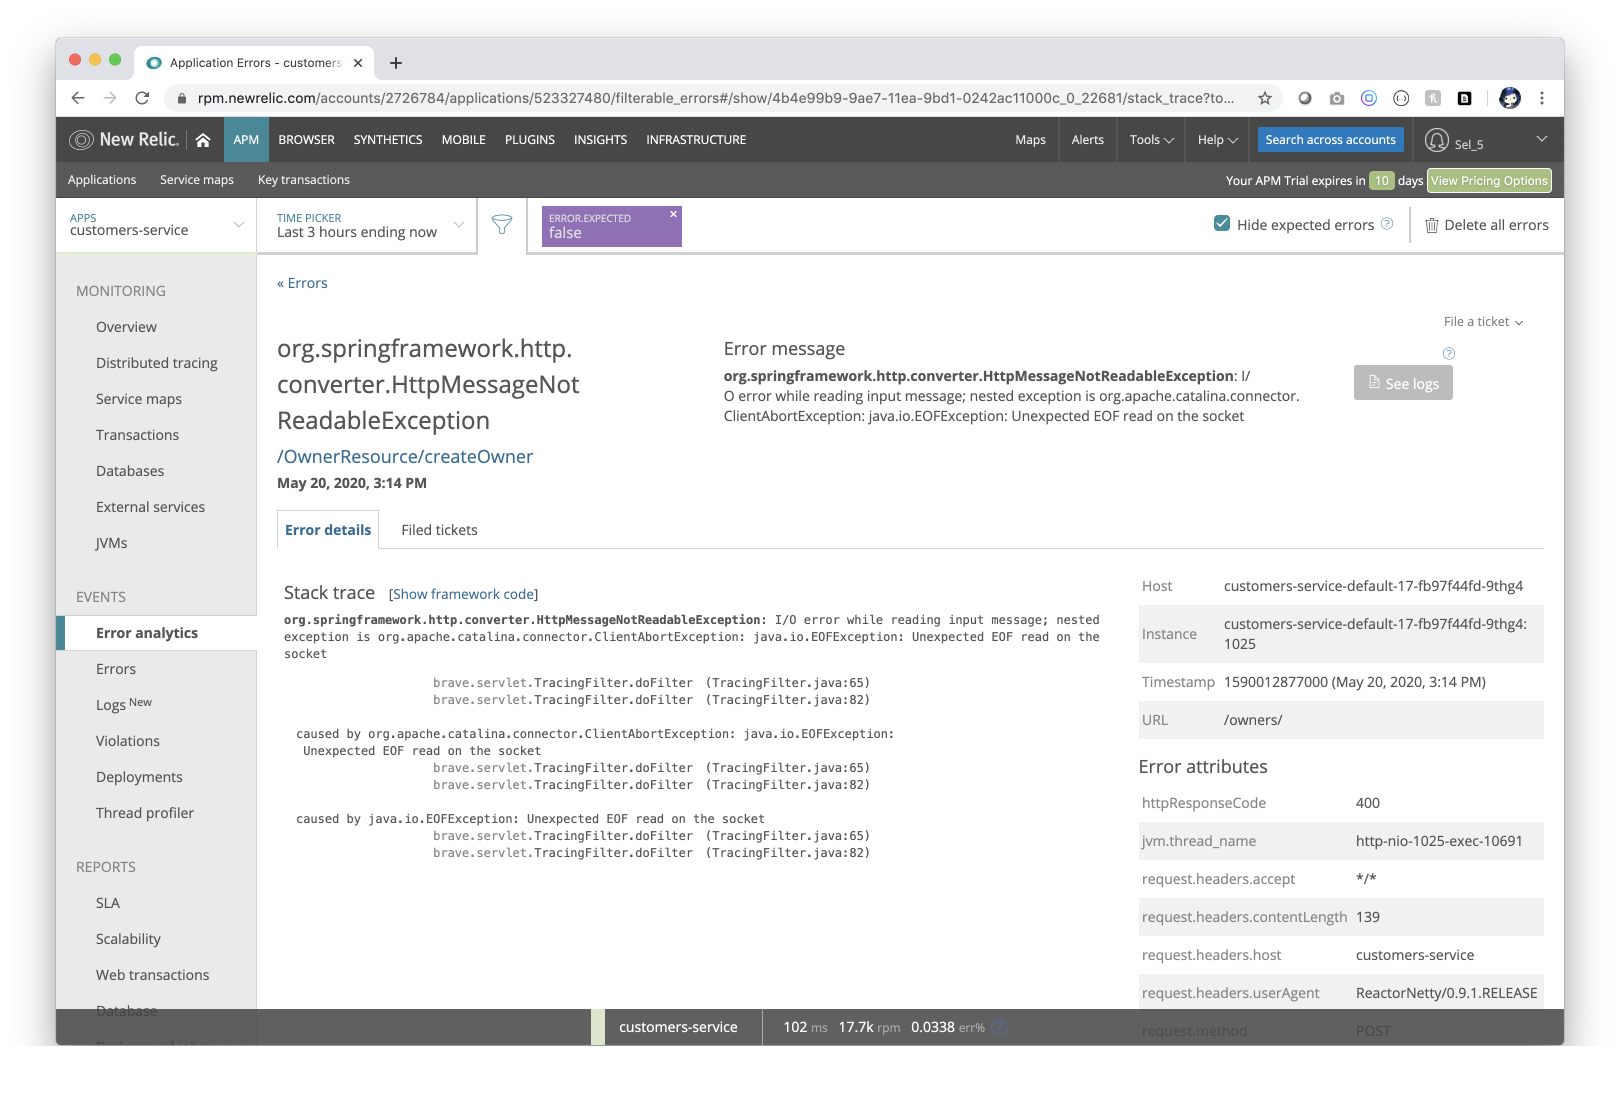Open Key transactions in the sub navigation

pyautogui.click(x=304, y=180)
